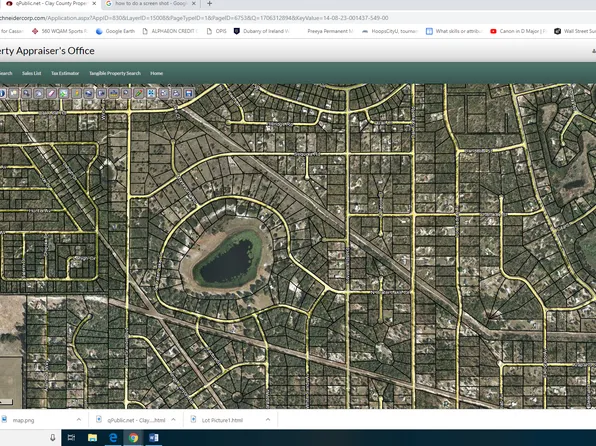596x446 pixels.
Task: Click the yellow-white select tool beside Identify
Action: (x=14, y=93)
